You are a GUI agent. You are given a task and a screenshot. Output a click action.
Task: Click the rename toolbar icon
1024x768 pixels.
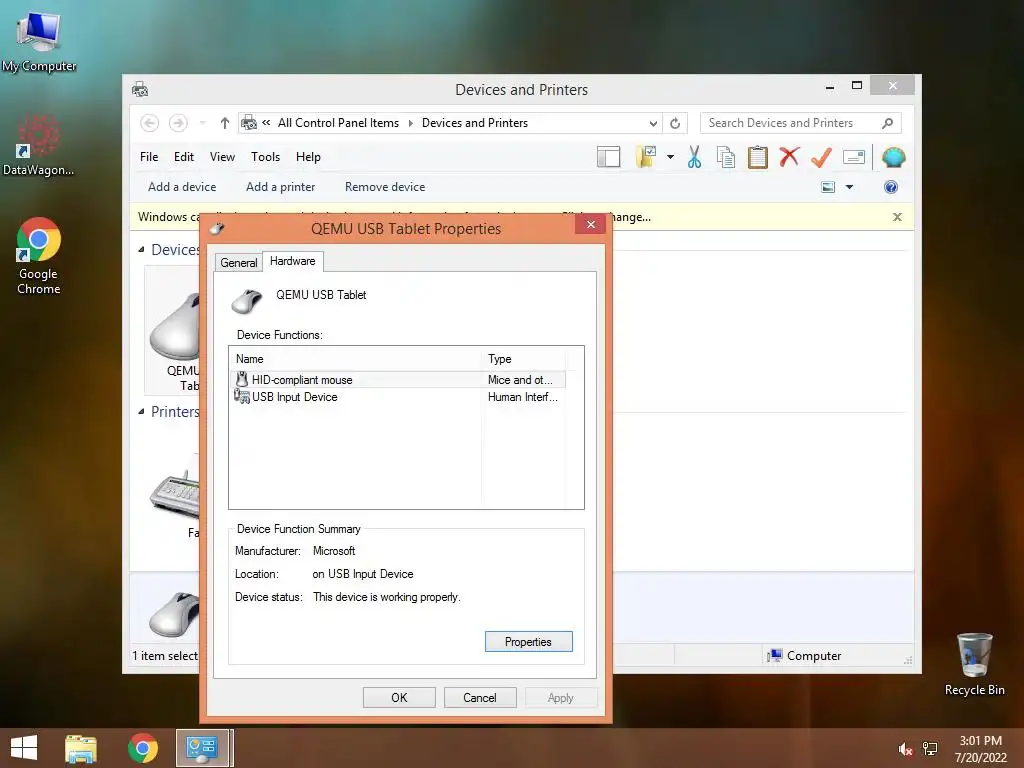pyautogui.click(x=854, y=157)
